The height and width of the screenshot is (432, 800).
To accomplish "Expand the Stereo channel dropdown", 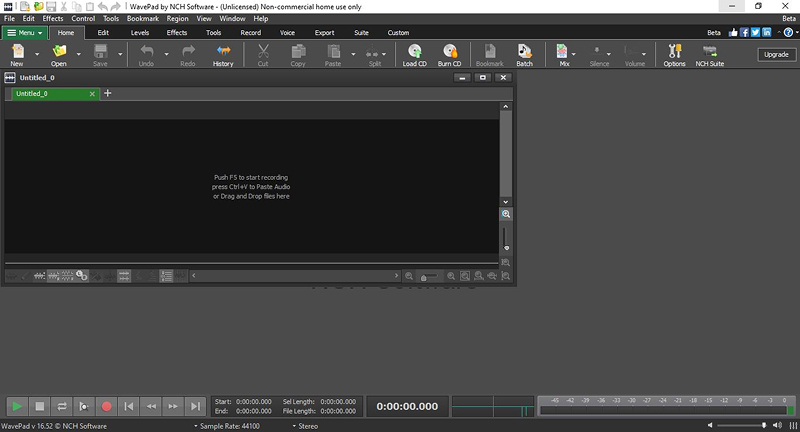I will coord(305,426).
